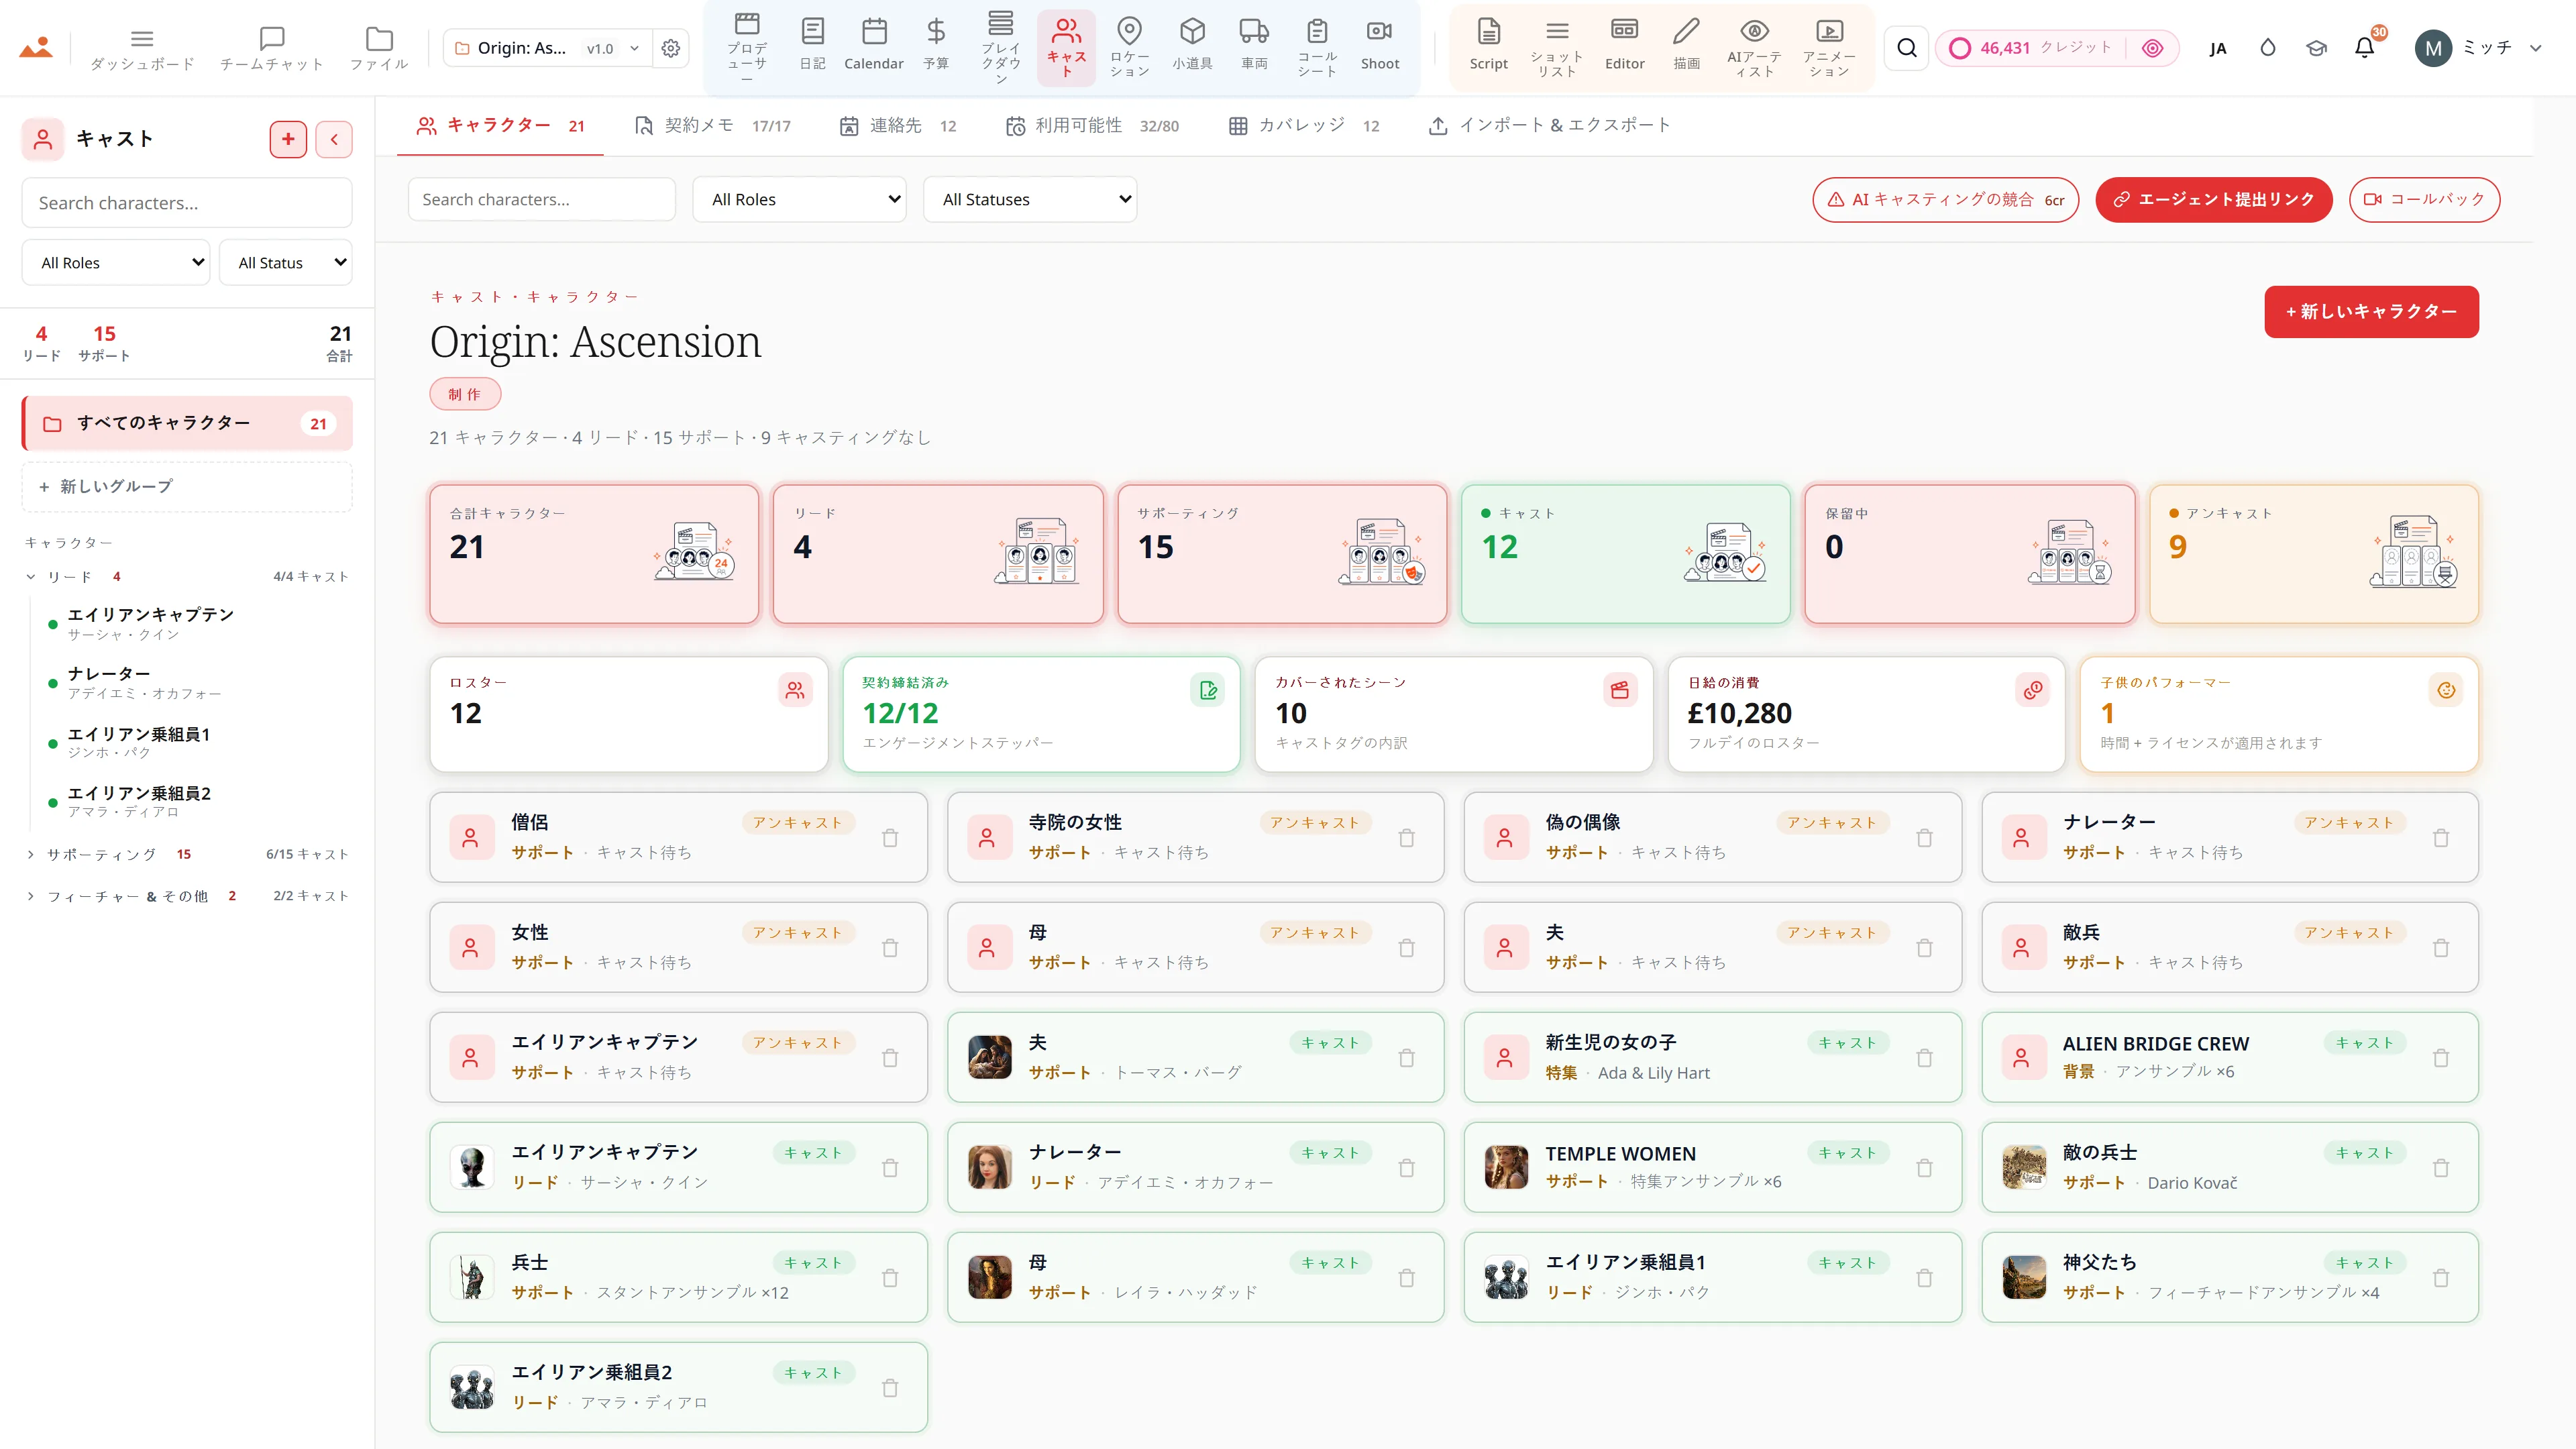2576x1449 pixels.
Task: Delete the 偽の偶像 character card
Action: coord(1924,838)
